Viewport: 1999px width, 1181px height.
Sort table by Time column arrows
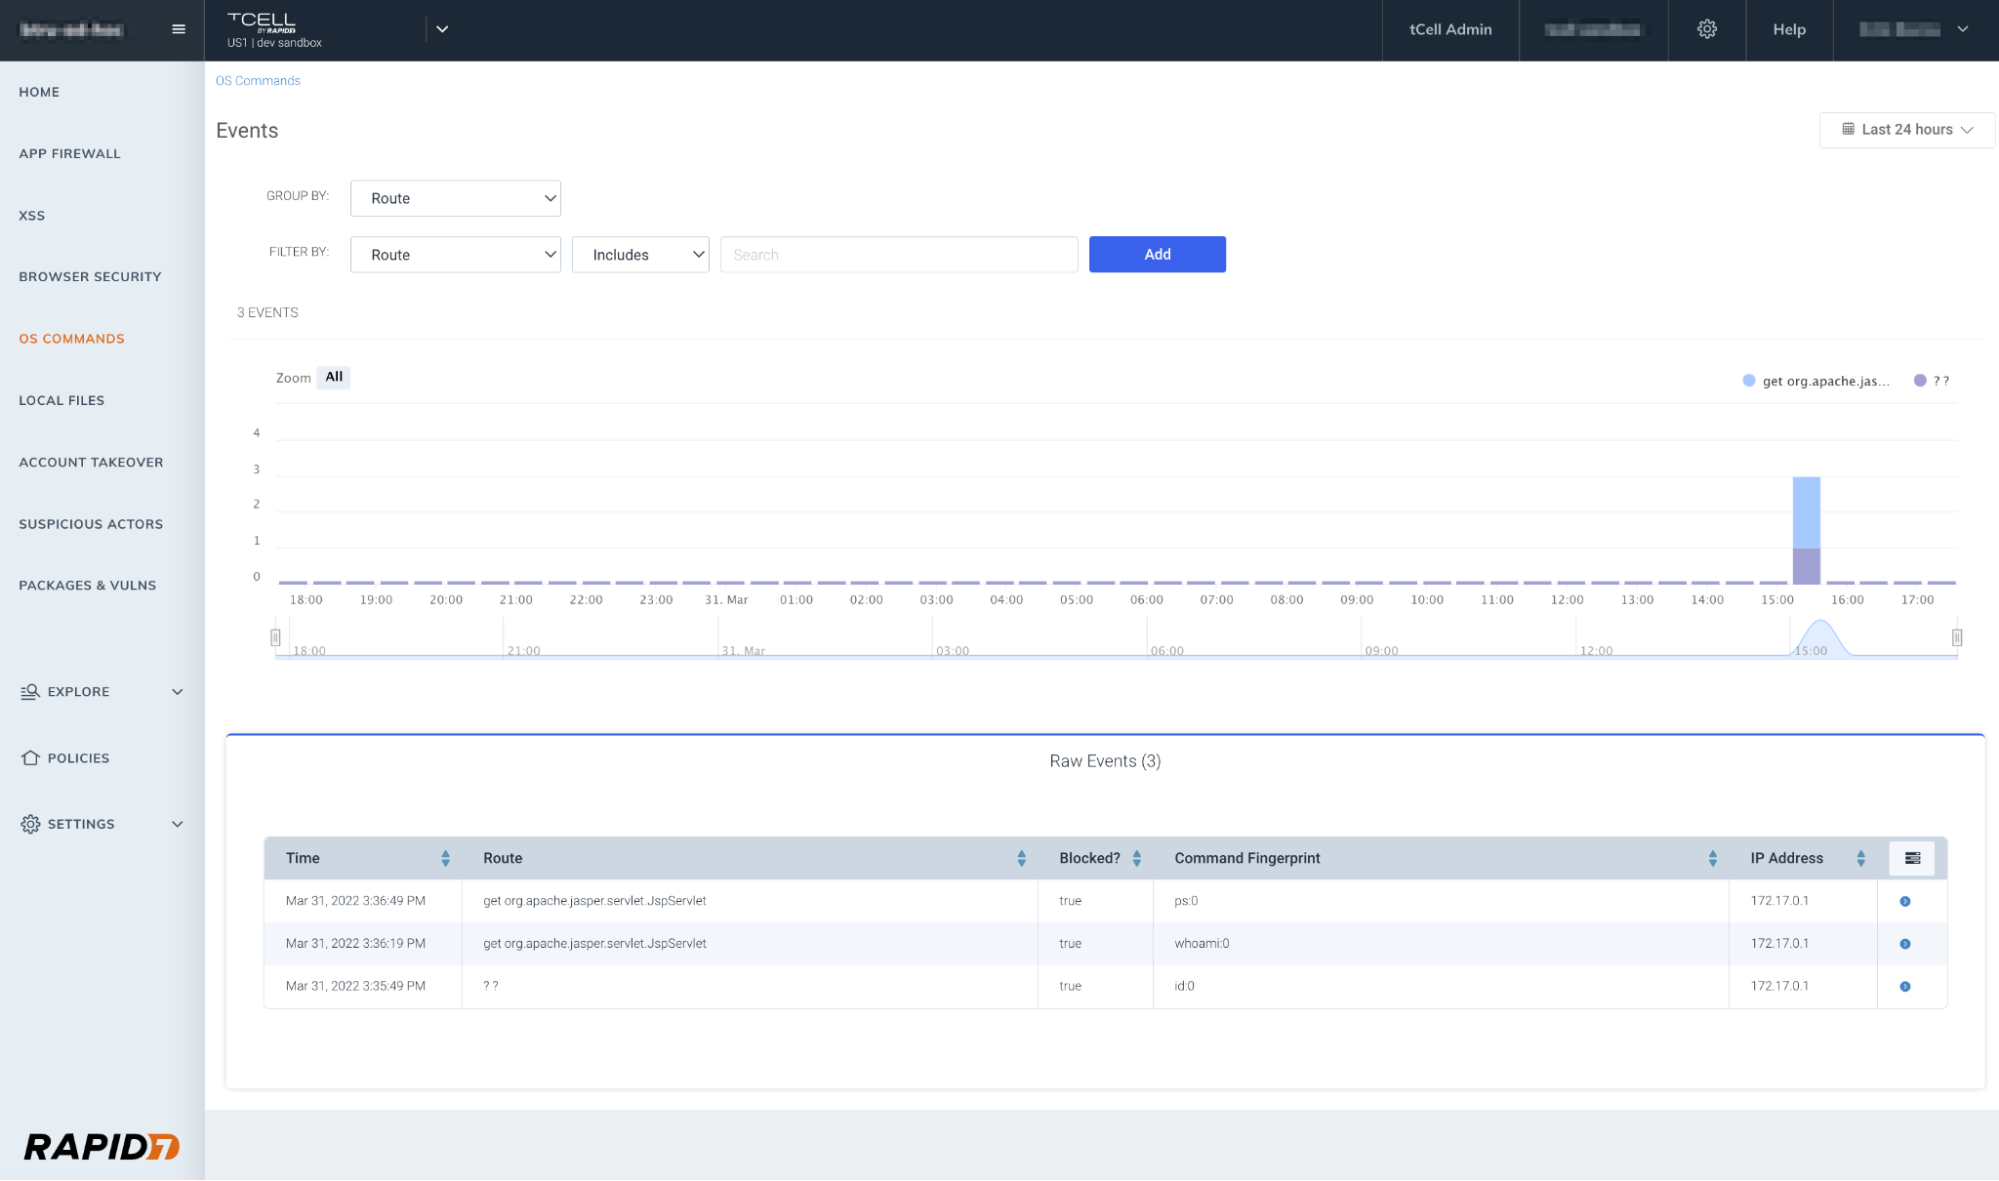coord(445,858)
